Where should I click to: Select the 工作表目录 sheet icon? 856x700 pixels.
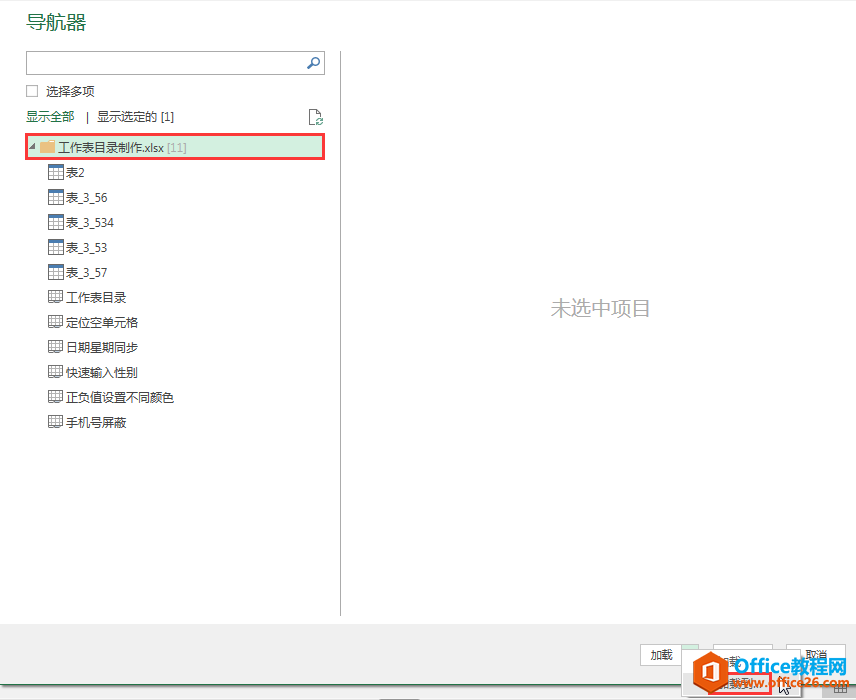(55, 297)
